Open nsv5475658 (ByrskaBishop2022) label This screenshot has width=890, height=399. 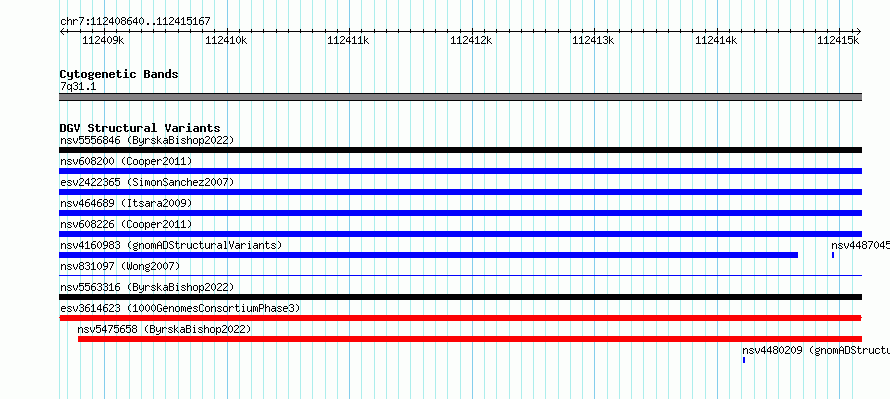[164, 329]
